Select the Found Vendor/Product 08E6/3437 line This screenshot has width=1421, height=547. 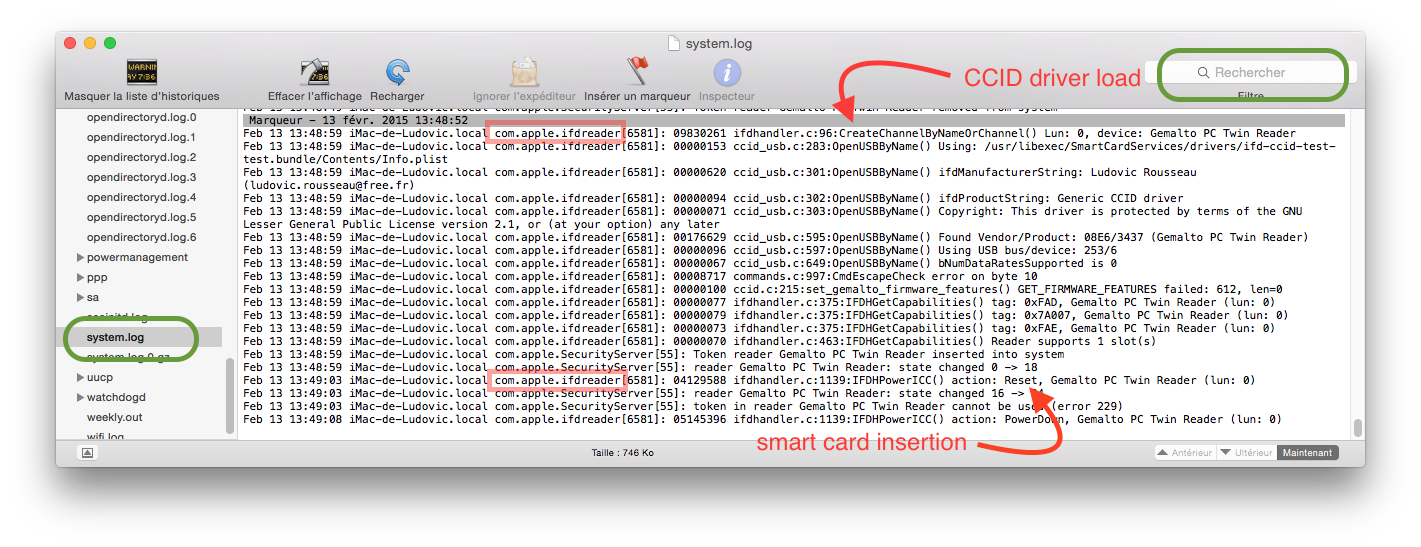click(x=775, y=237)
